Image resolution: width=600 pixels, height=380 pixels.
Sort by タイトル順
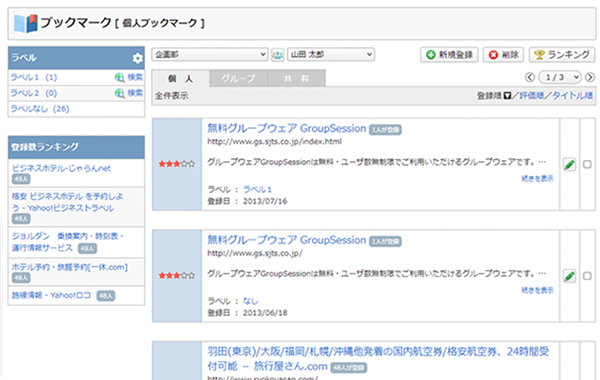point(572,95)
